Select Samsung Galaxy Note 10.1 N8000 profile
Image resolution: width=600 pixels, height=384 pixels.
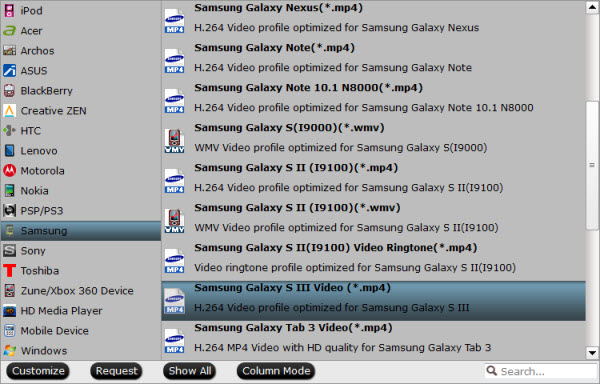pos(373,98)
